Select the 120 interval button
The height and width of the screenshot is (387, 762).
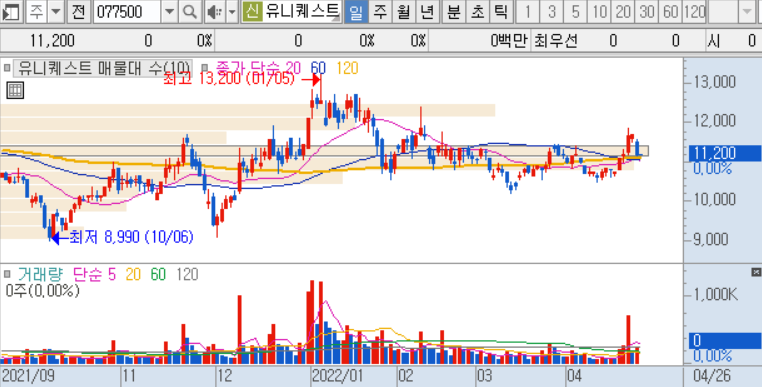(x=694, y=12)
